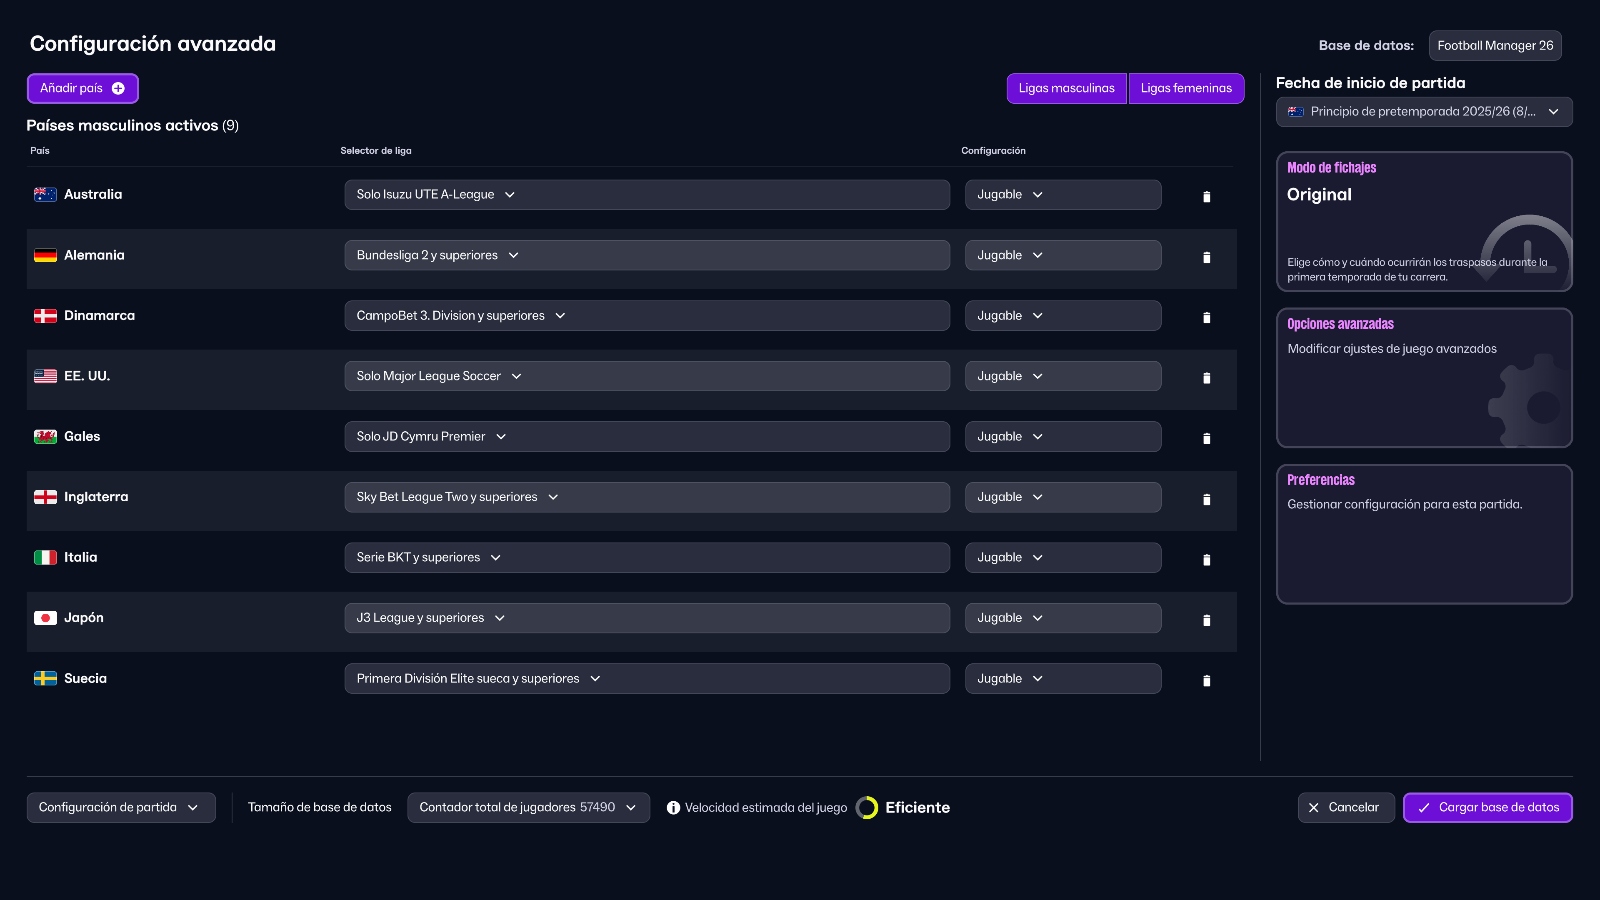1600x900 pixels.
Task: Delete Australia from the active countries list
Action: (x=1206, y=196)
